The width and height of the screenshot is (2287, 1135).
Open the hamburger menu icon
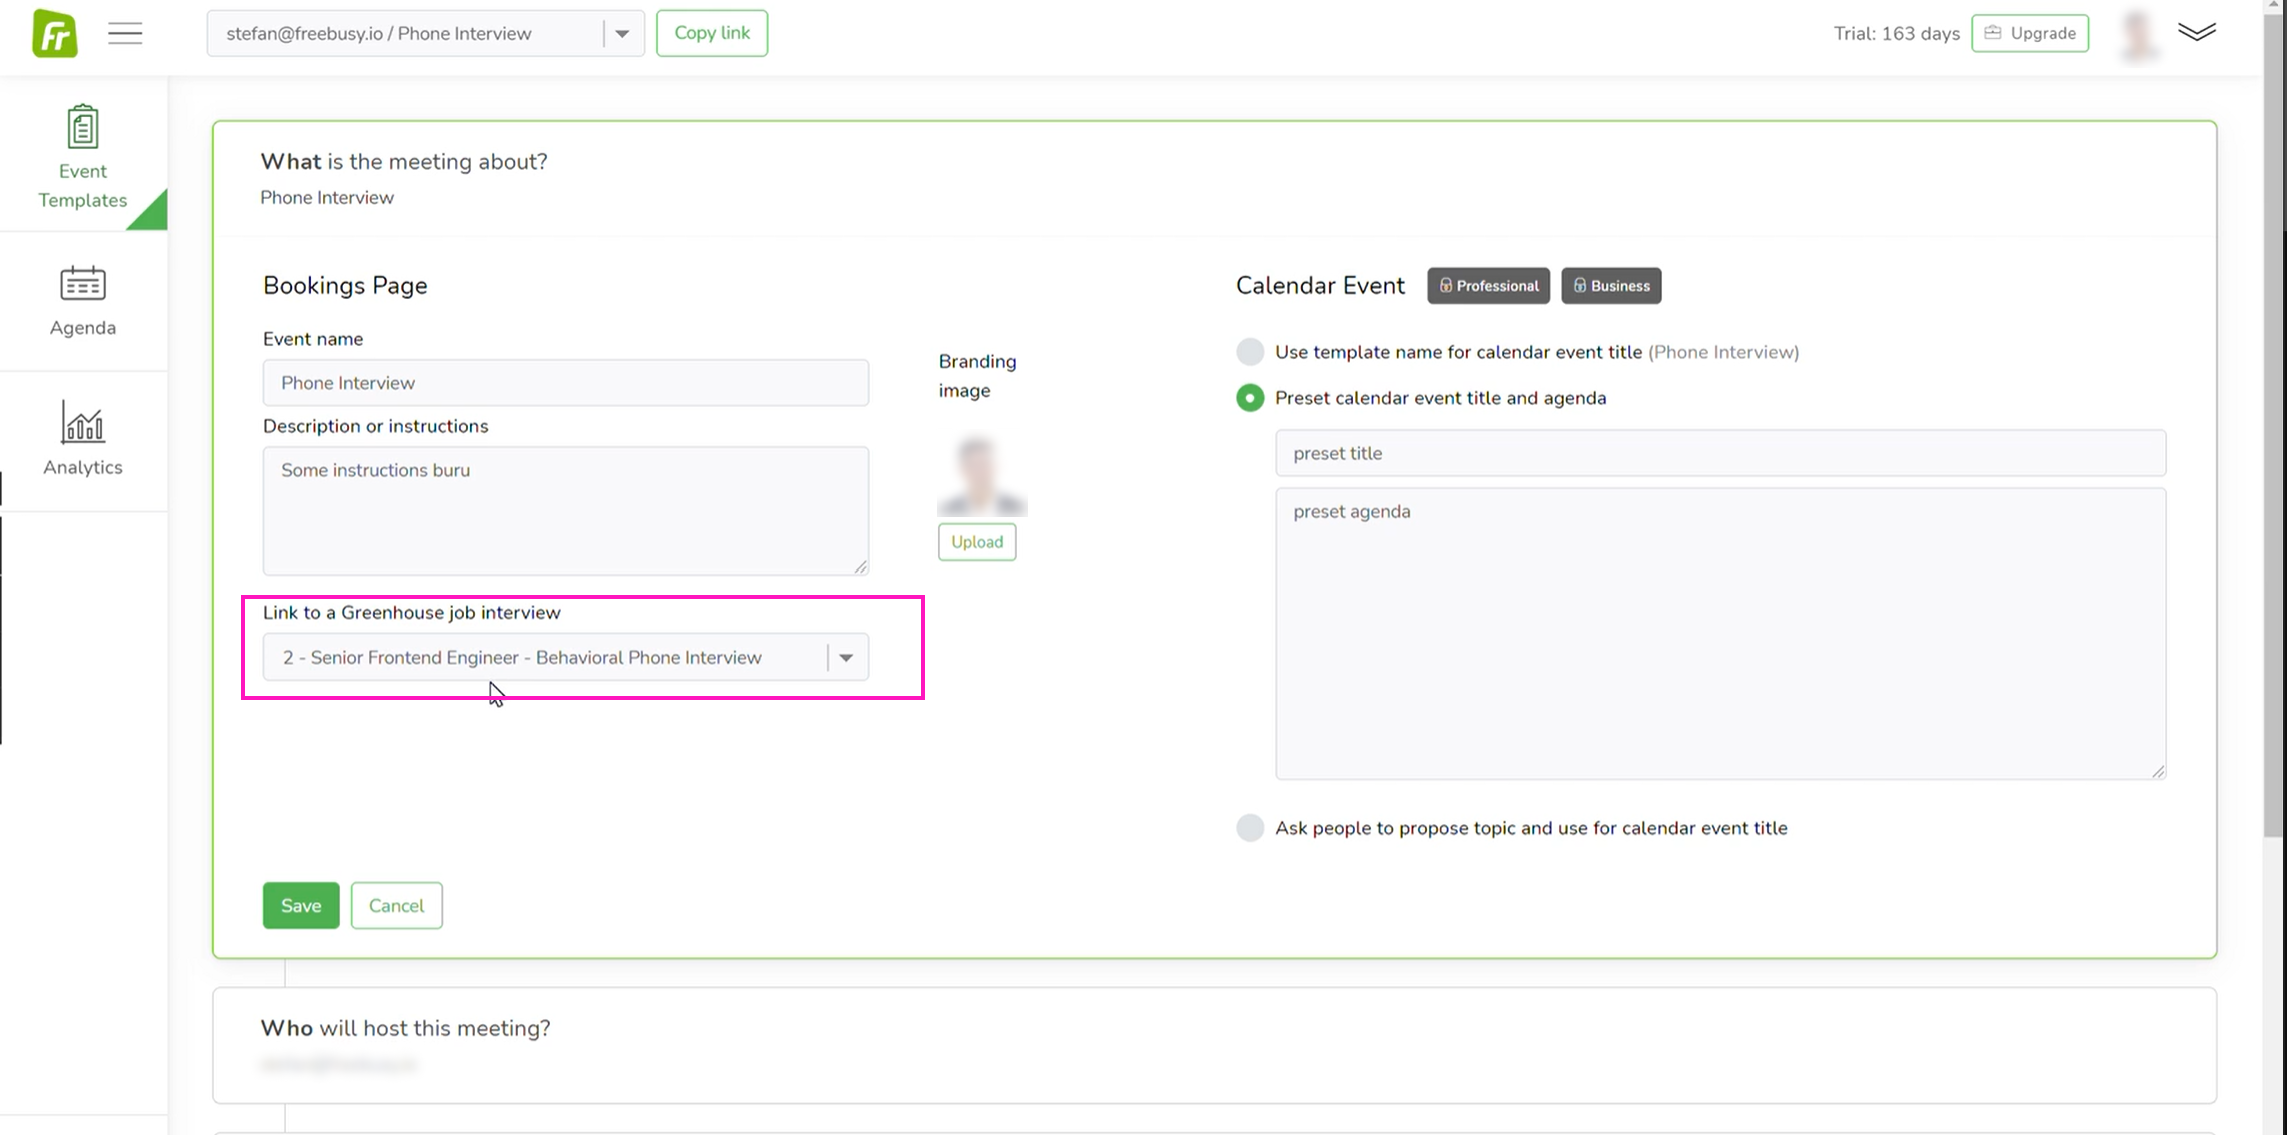point(125,34)
